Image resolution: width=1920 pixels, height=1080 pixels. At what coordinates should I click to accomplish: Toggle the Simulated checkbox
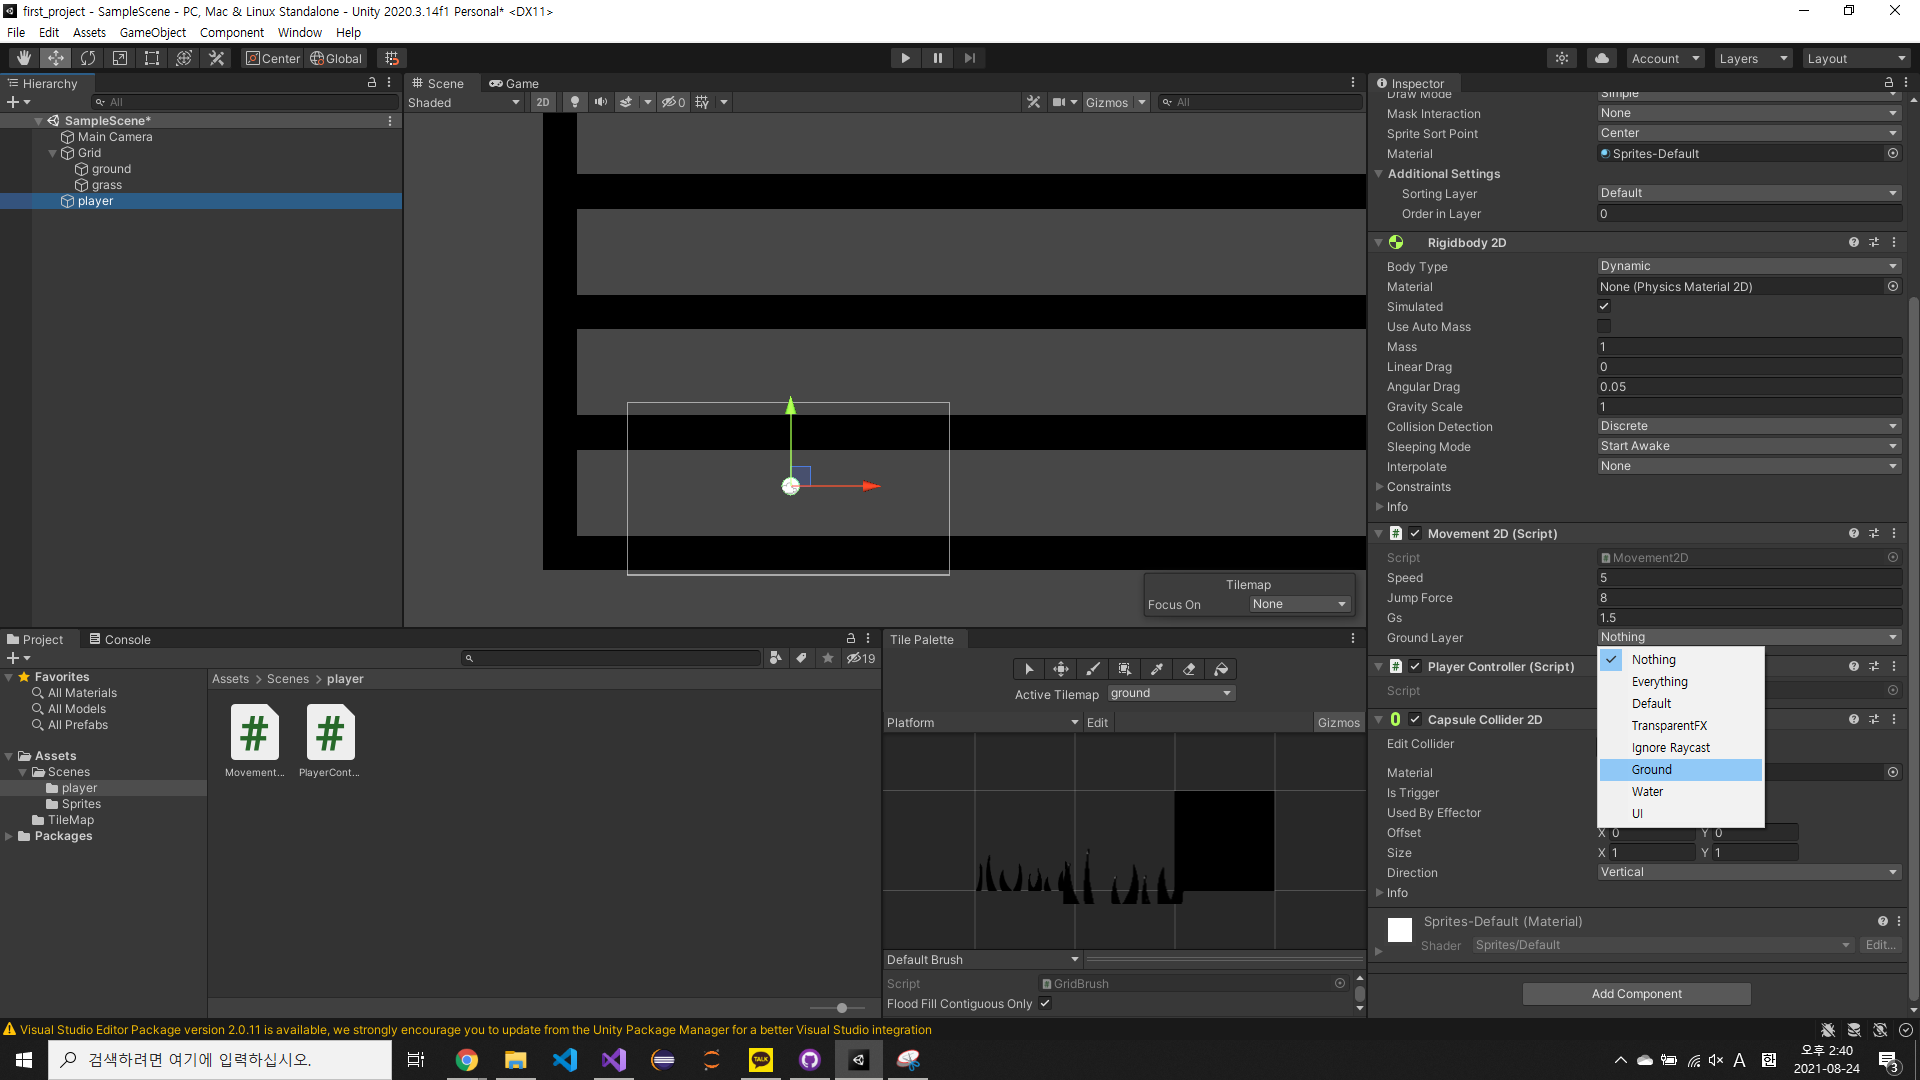pos(1604,307)
